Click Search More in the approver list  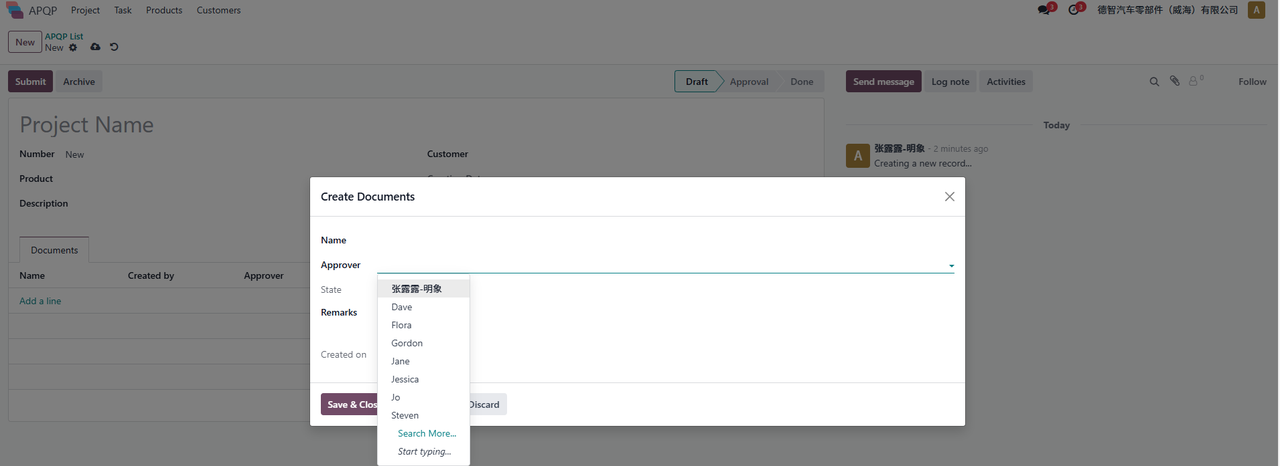[426, 433]
